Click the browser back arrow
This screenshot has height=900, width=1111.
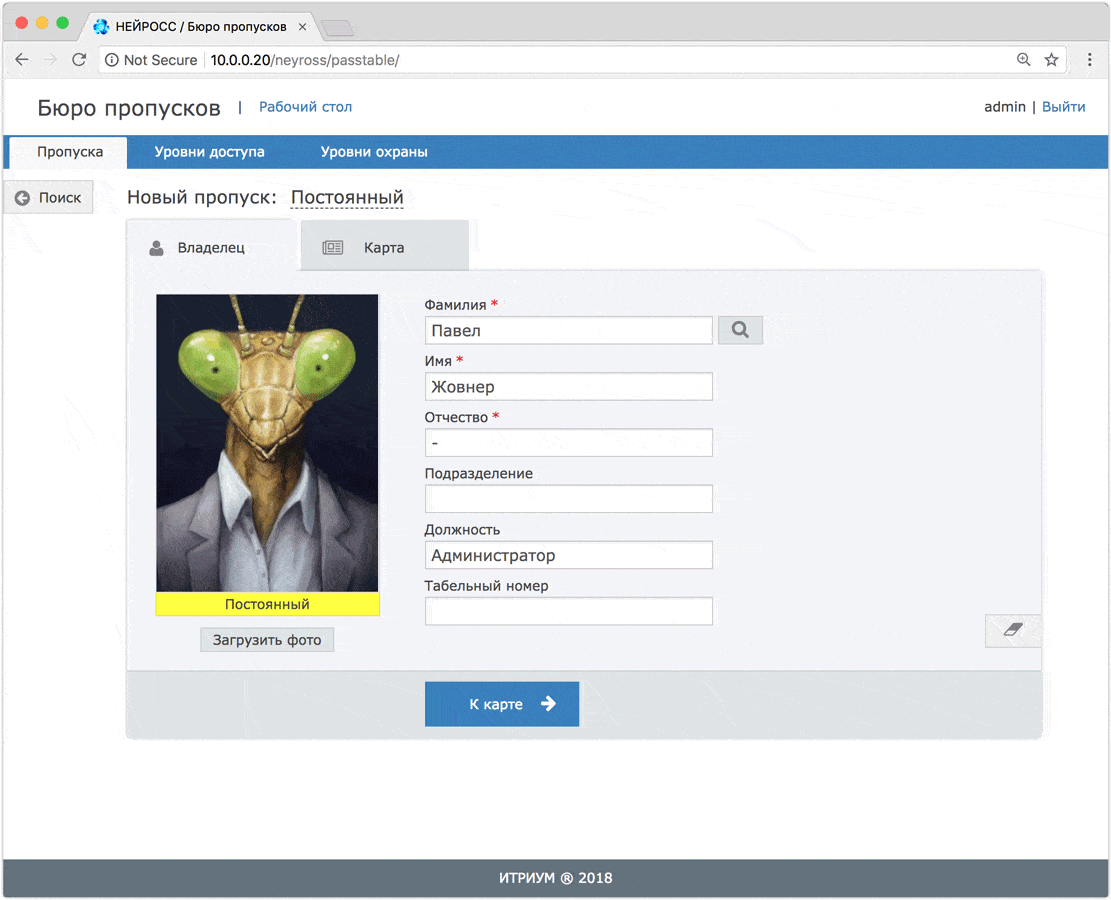click(x=22, y=60)
